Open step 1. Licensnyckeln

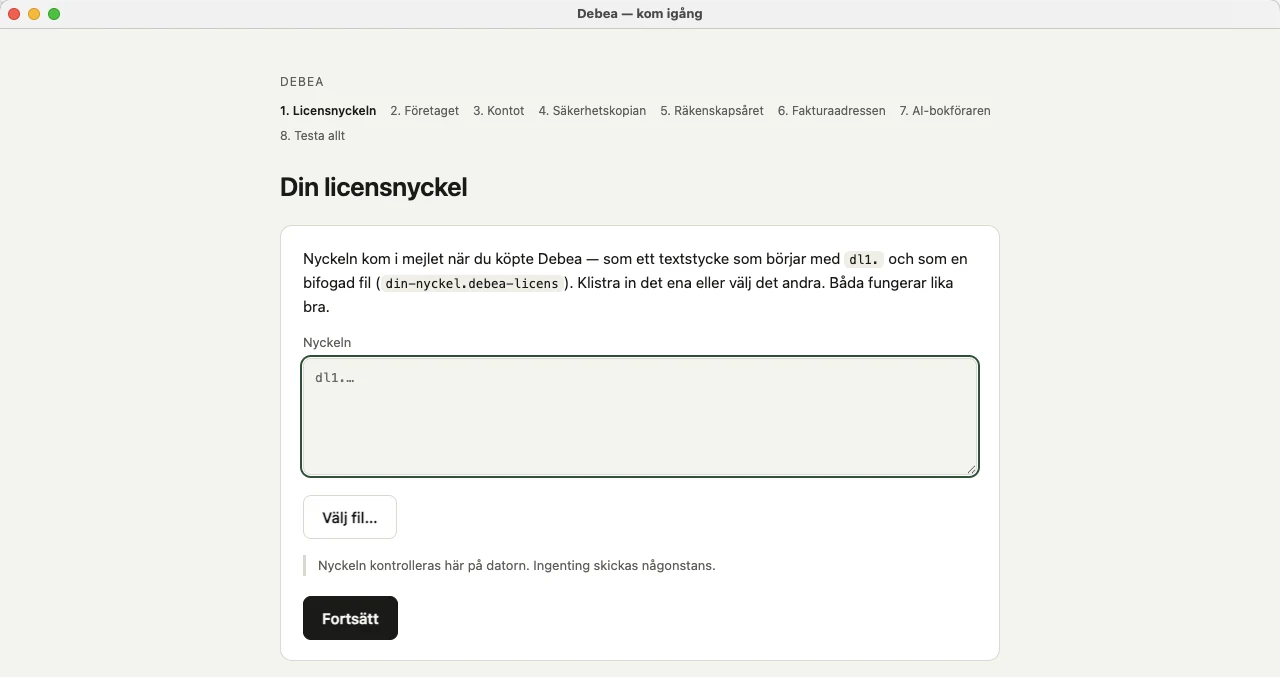pyautogui.click(x=328, y=111)
